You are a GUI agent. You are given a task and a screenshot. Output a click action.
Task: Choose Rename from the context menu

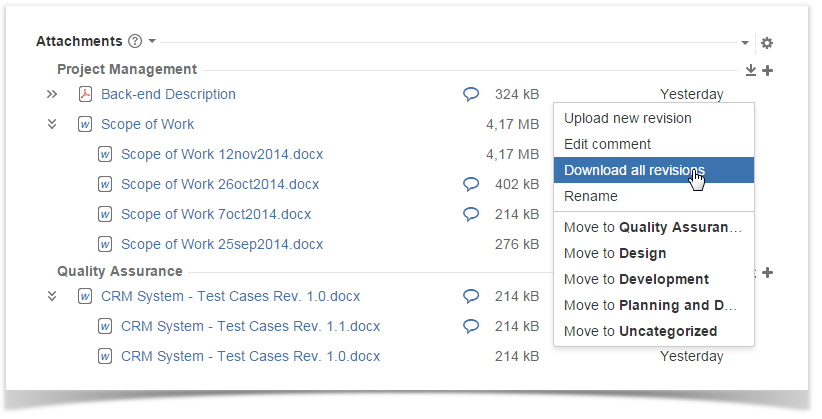tap(591, 196)
